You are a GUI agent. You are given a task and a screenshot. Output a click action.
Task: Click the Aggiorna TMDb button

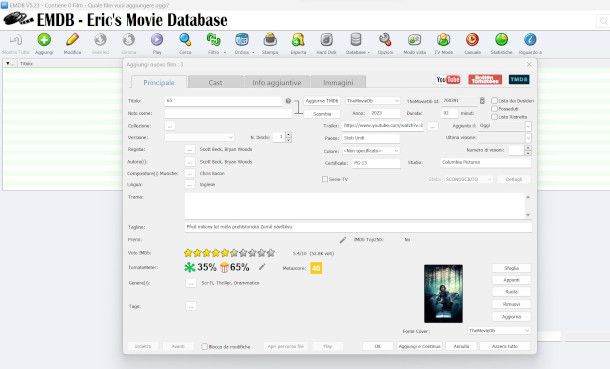pos(322,101)
